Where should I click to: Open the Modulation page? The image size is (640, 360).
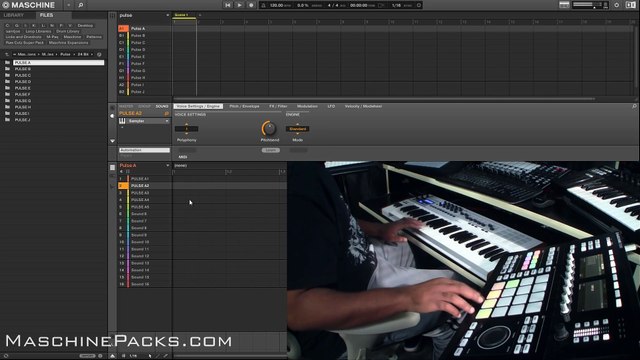tap(307, 106)
